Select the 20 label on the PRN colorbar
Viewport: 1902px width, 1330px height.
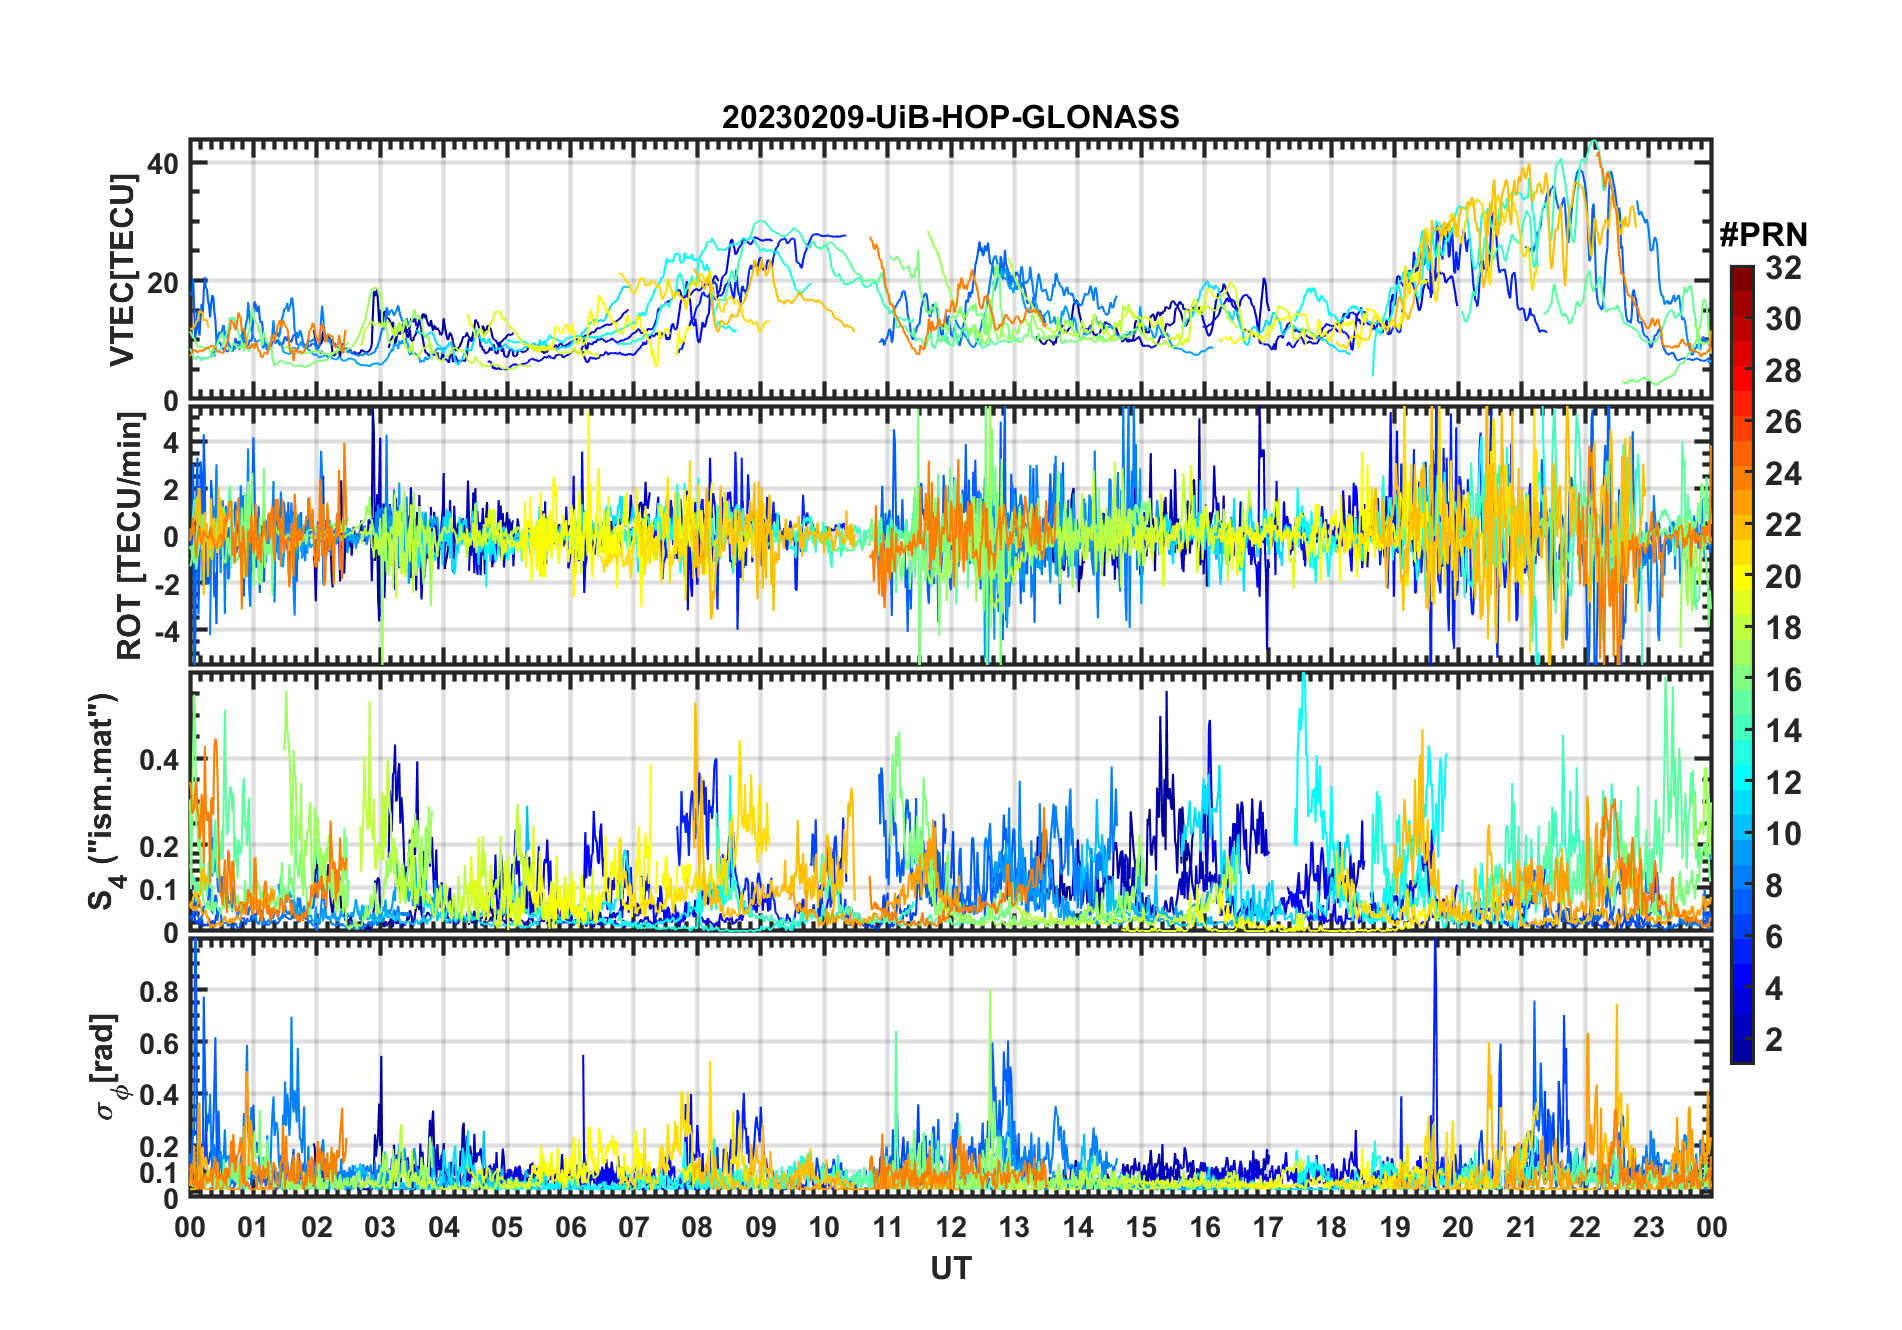coord(1783,576)
